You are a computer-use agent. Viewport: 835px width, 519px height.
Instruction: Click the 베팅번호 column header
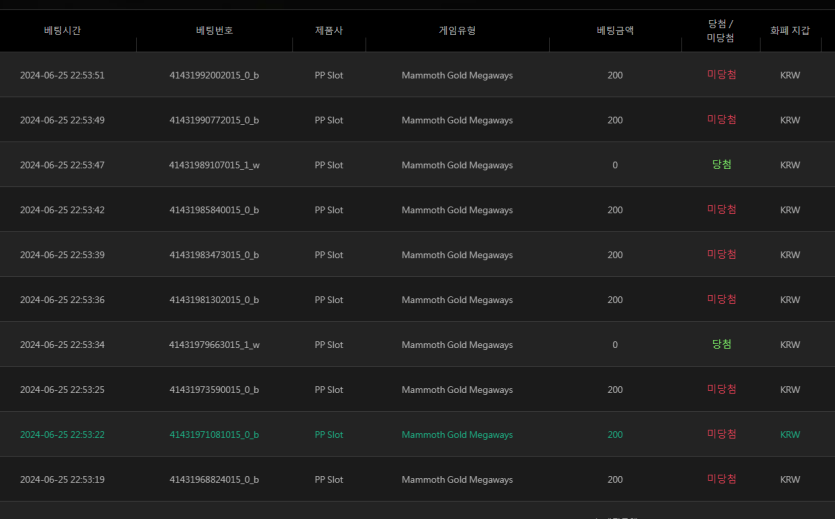tap(214, 30)
